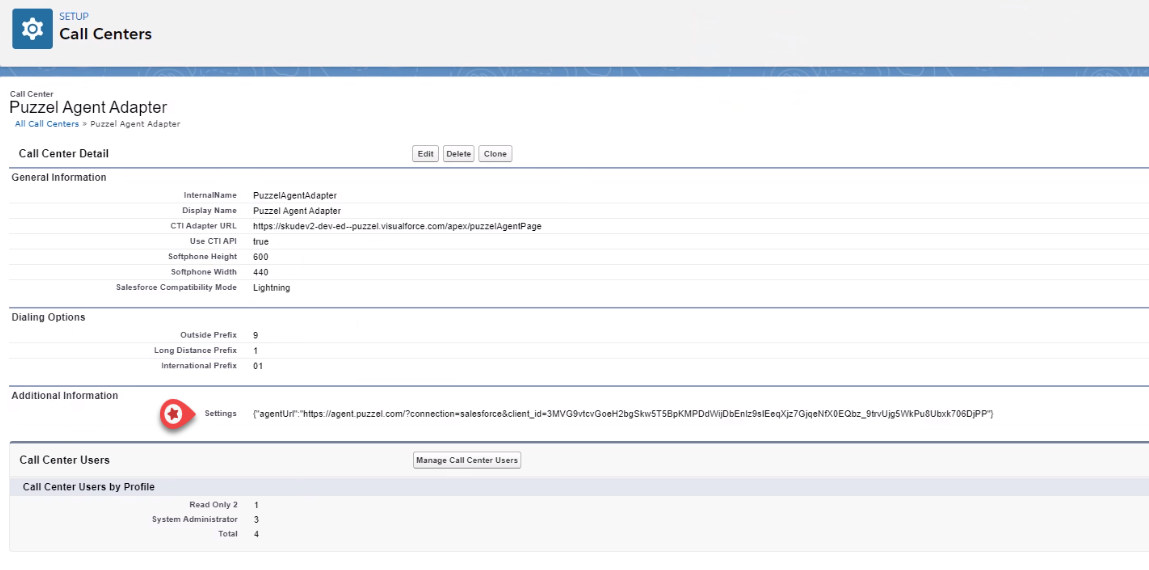Open the All Call Centers breadcrumb link
1149x570 pixels.
coord(46,124)
